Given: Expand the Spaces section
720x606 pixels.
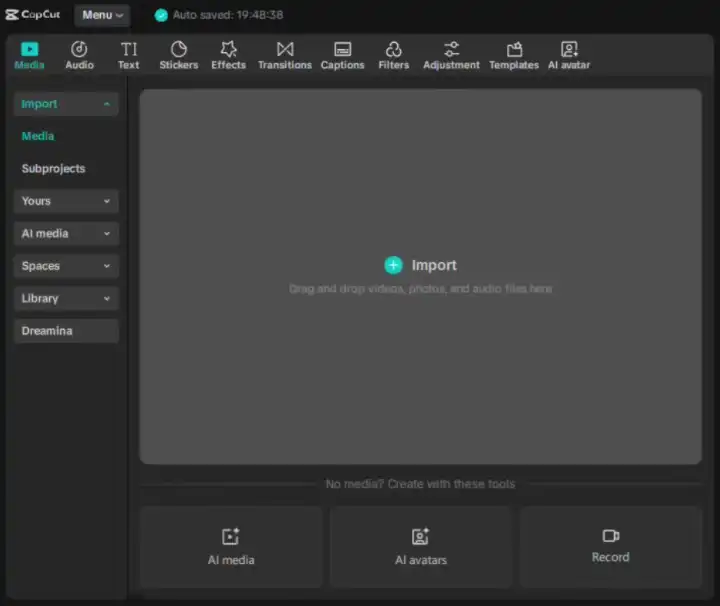Looking at the screenshot, I should click(66, 266).
